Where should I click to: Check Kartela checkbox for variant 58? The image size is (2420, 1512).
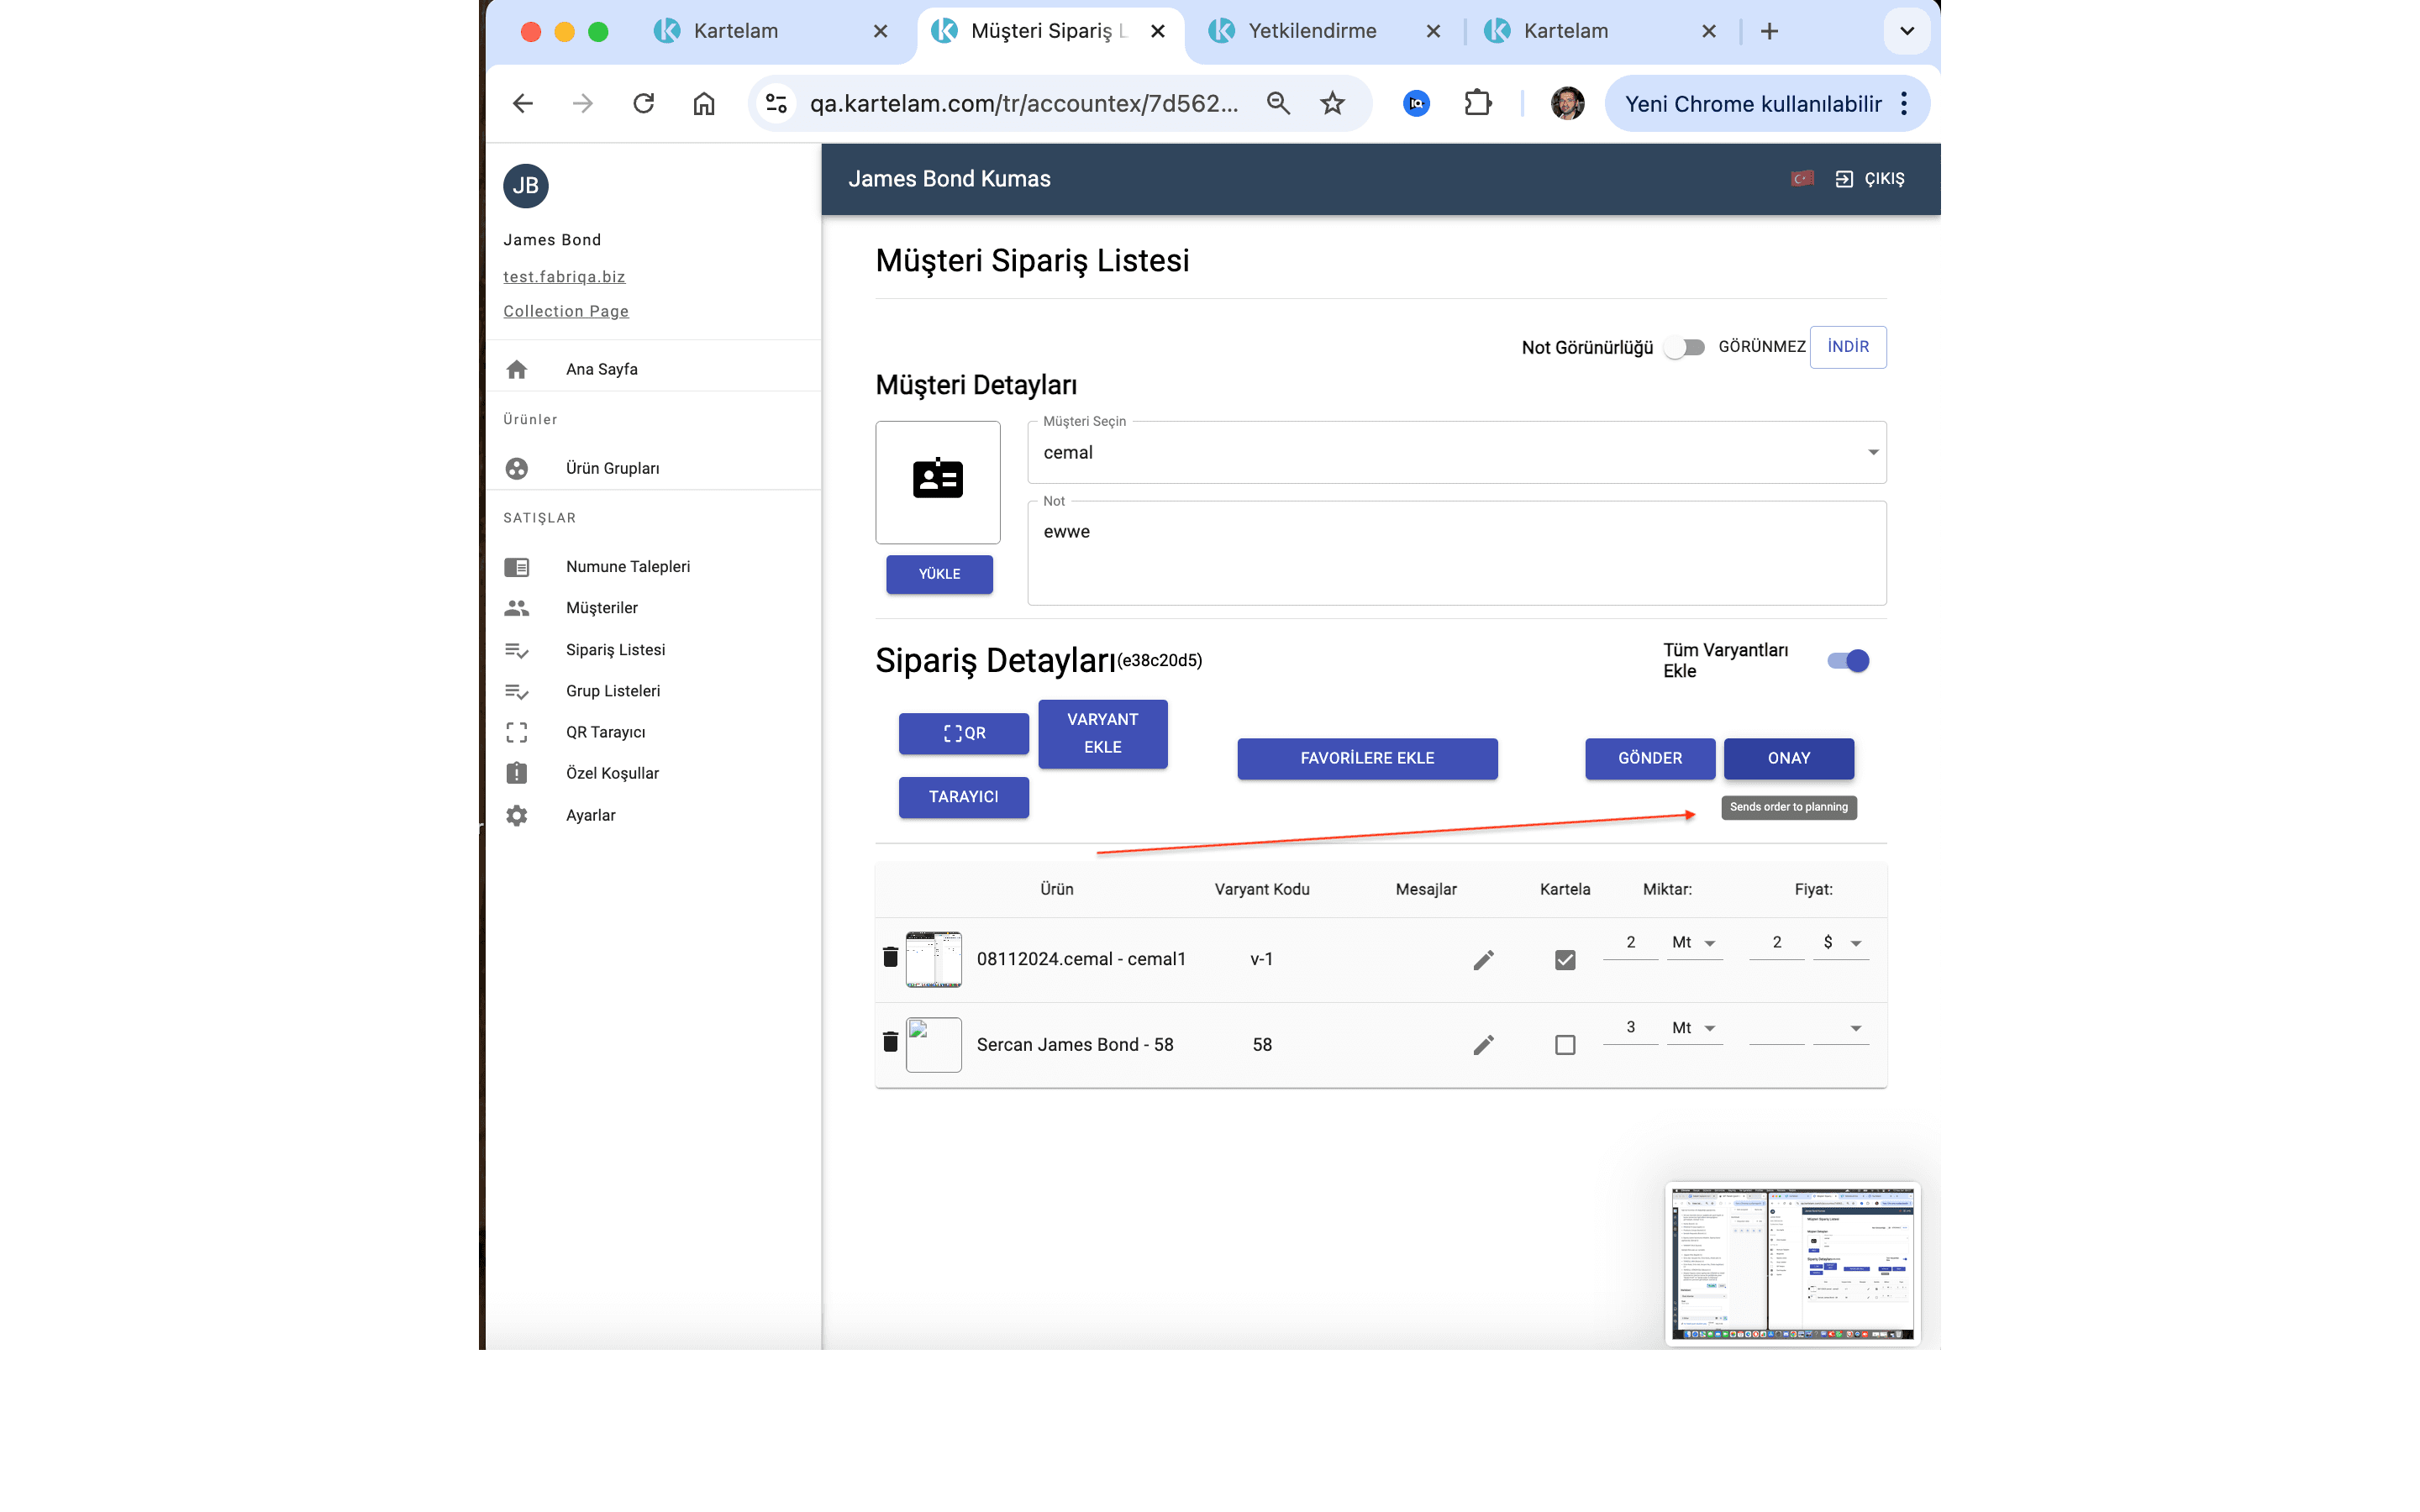point(1565,1044)
